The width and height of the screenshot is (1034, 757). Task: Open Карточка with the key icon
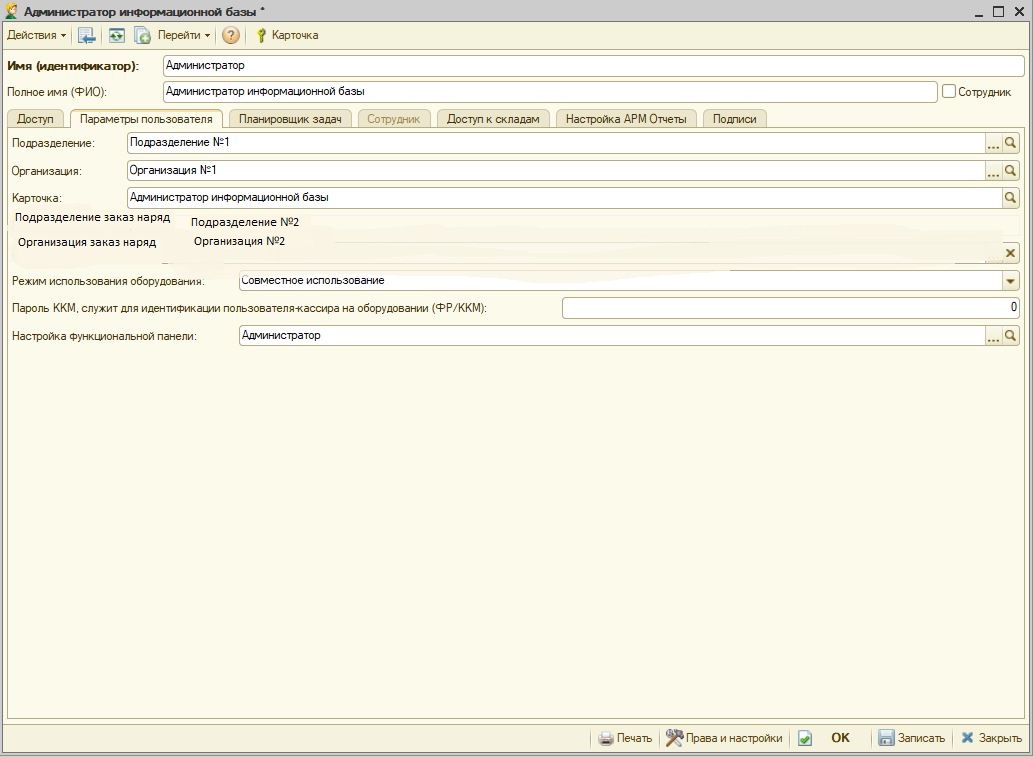point(287,35)
